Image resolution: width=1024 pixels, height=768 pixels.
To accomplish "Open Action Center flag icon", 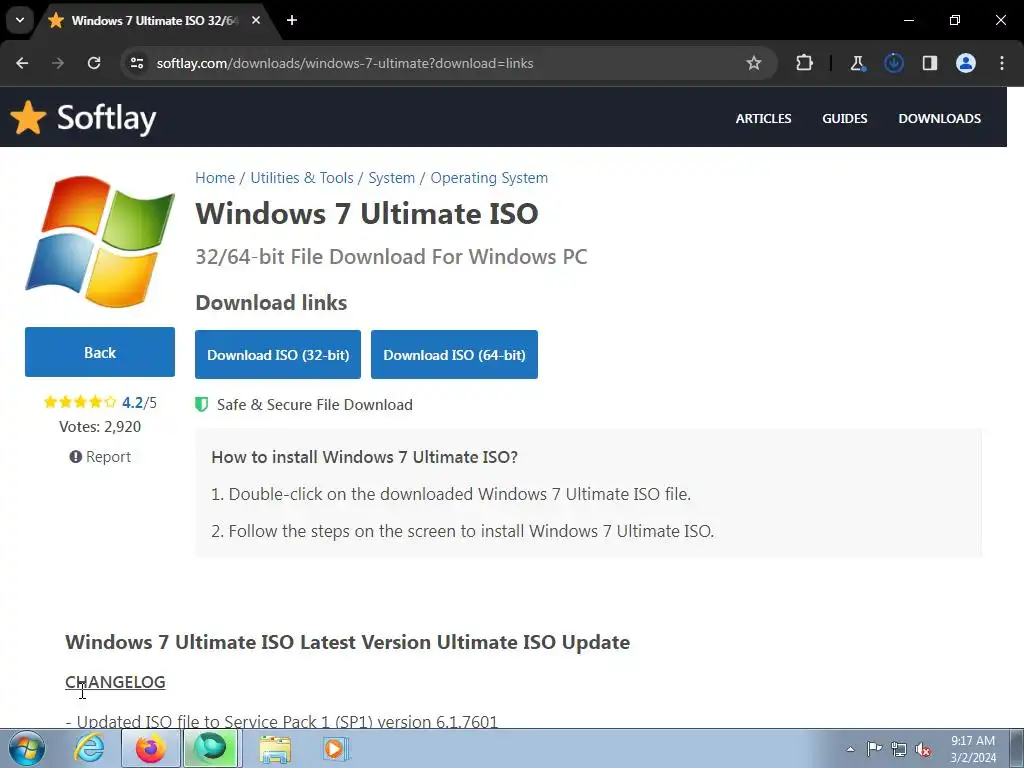I will pyautogui.click(x=874, y=749).
